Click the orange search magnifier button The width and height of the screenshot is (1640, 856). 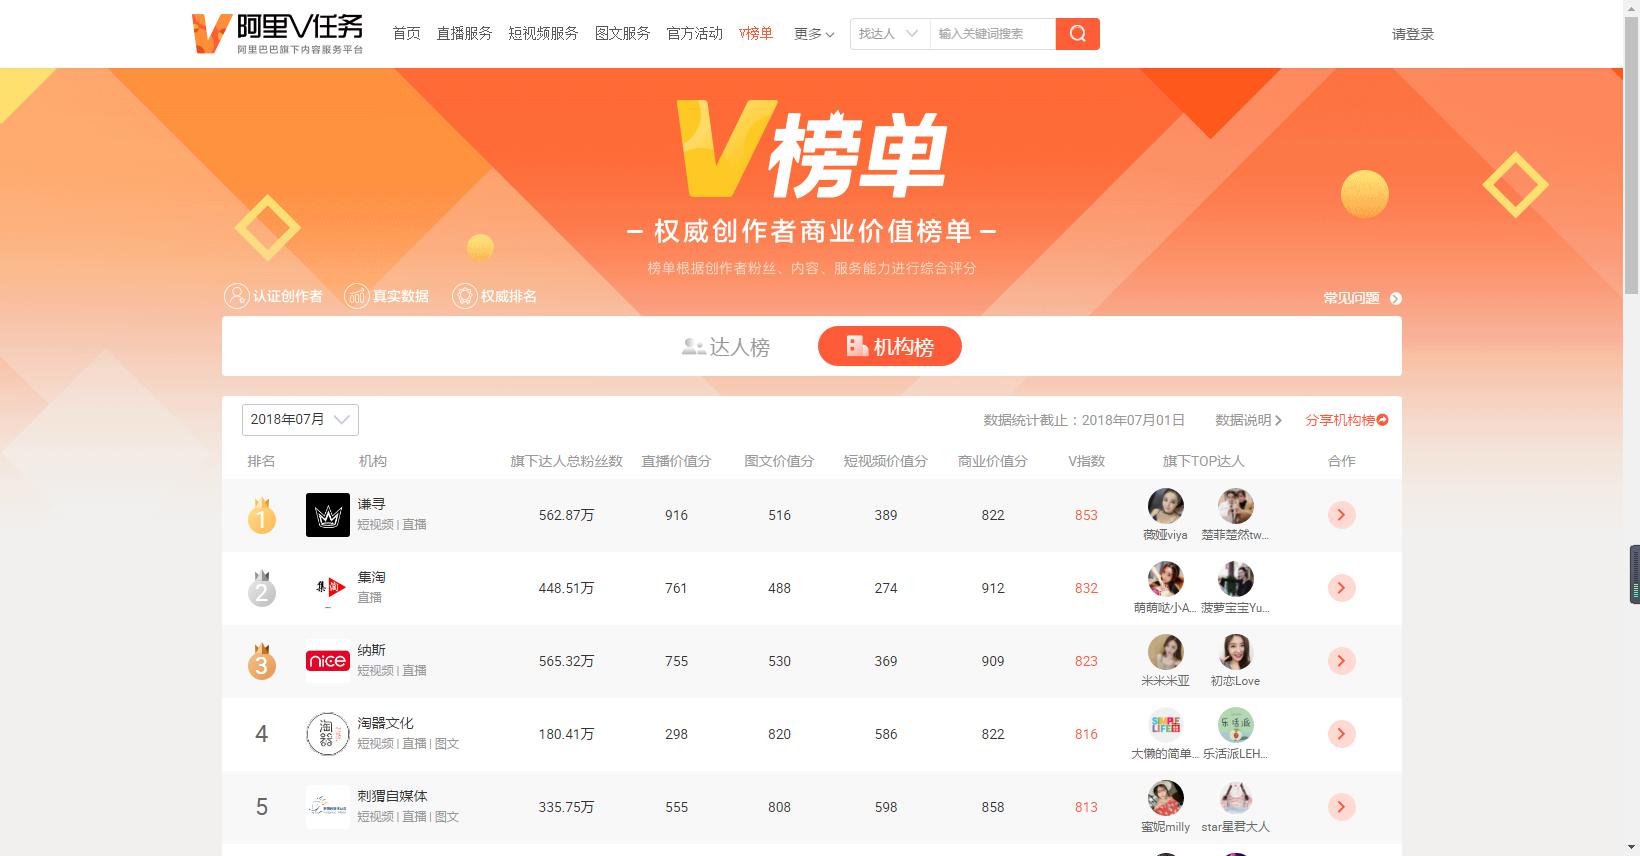click(x=1077, y=34)
